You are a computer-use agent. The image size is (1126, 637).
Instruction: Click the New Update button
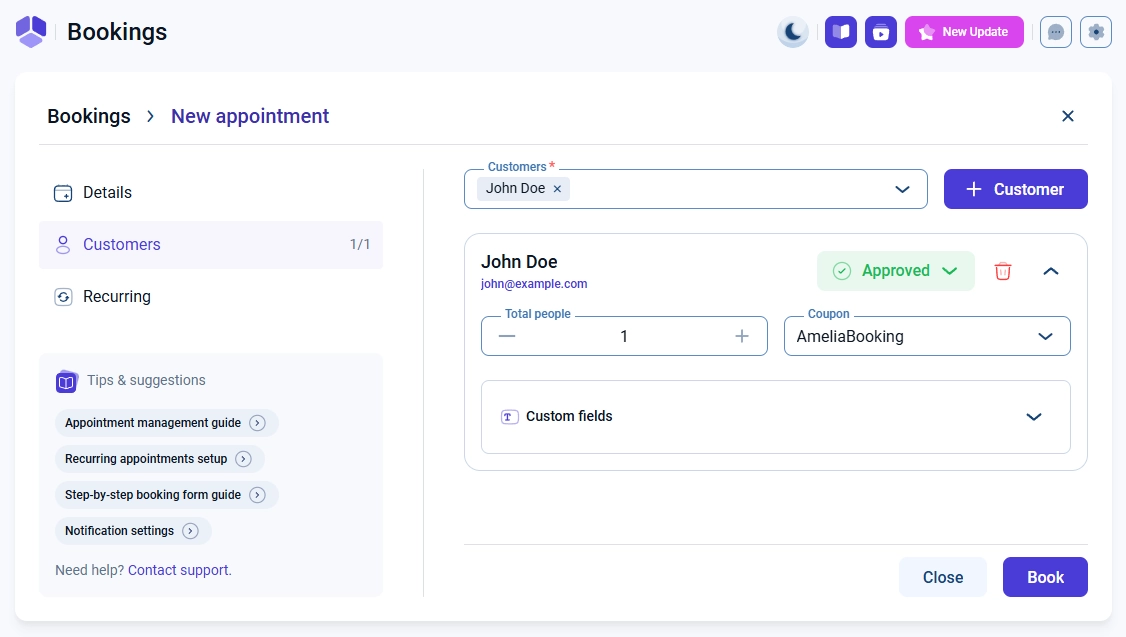[x=964, y=32]
